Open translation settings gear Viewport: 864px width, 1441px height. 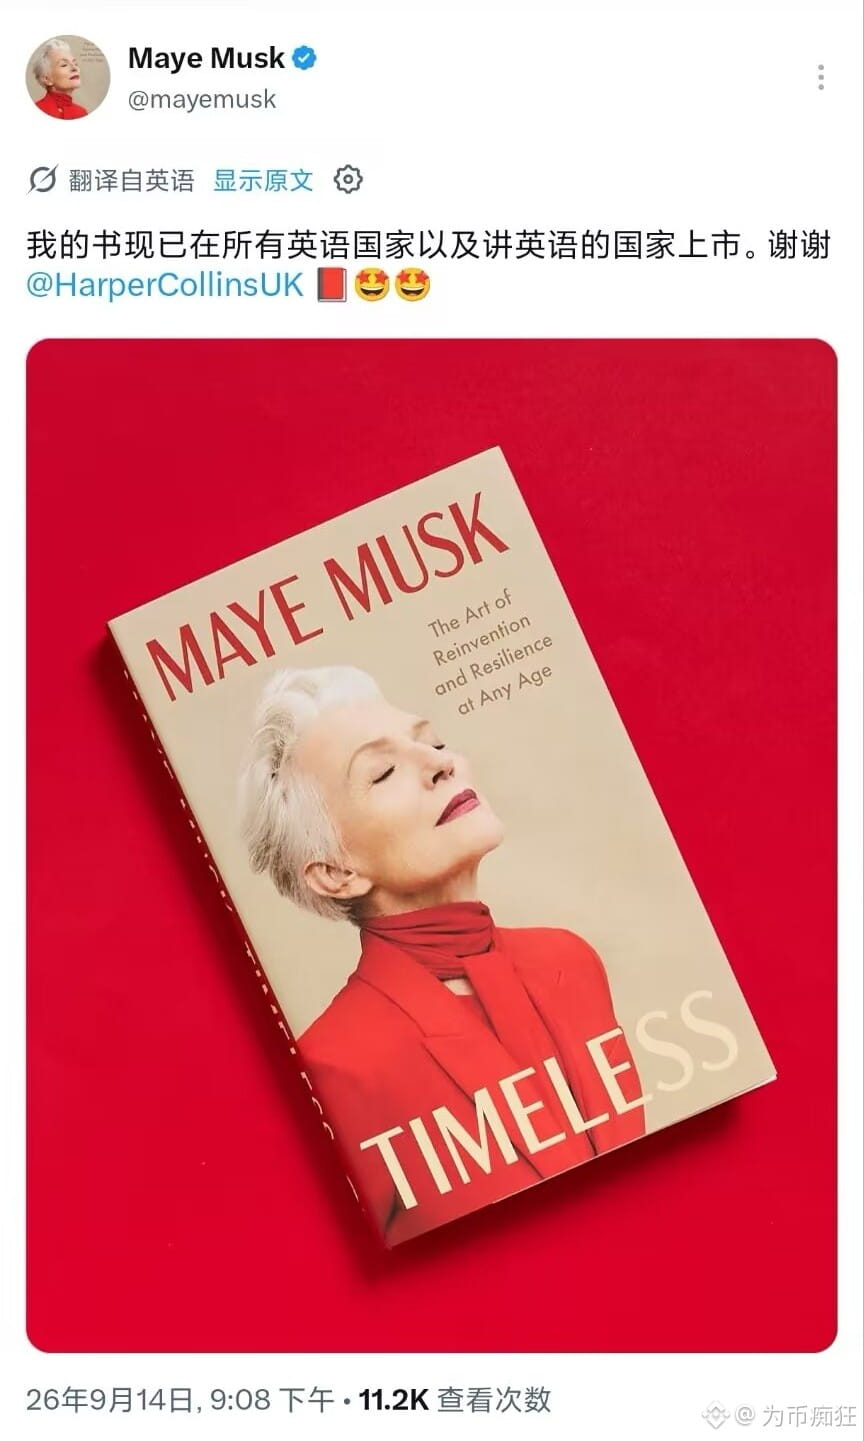347,180
